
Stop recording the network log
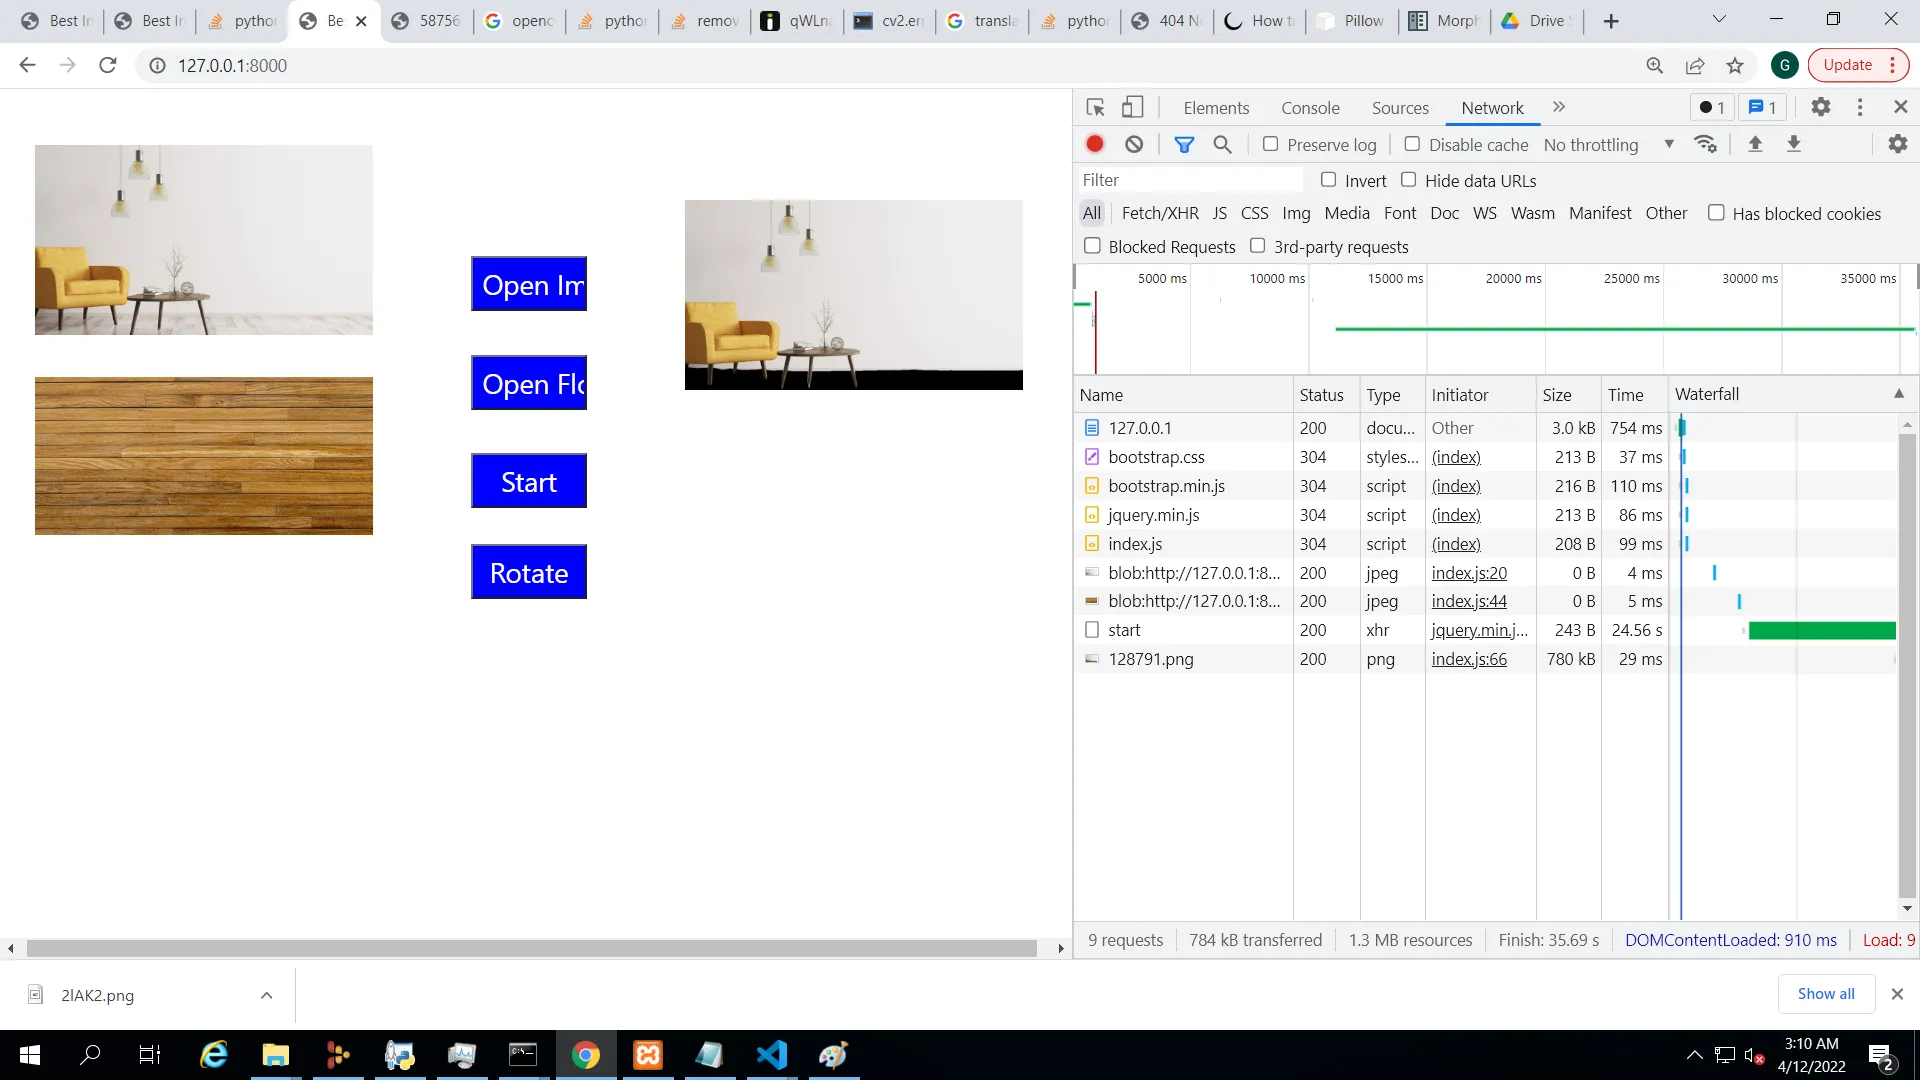coord(1095,144)
